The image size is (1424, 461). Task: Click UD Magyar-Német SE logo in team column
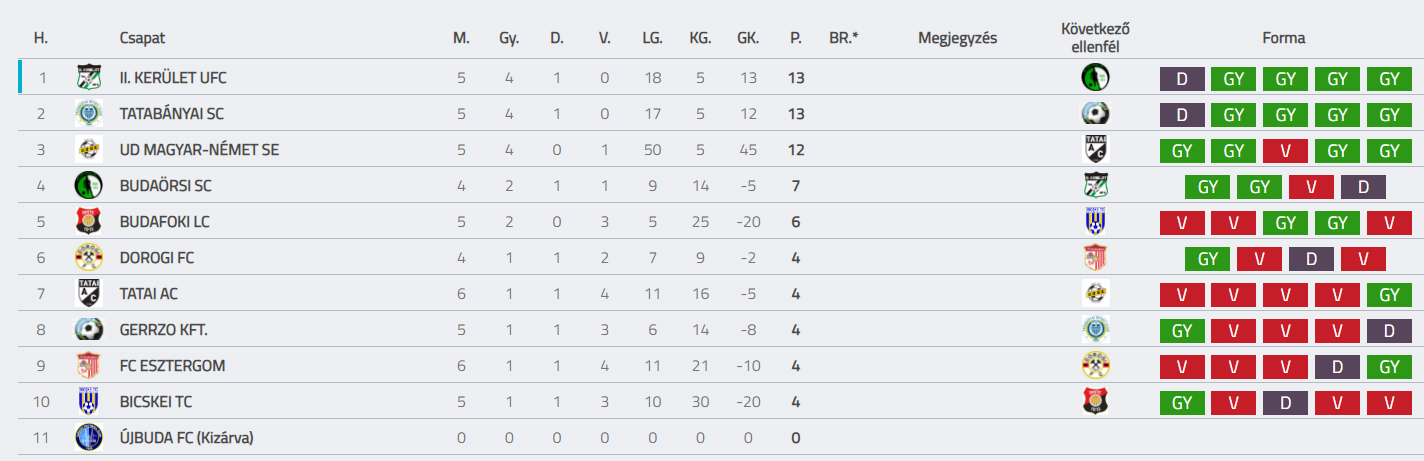[x=89, y=149]
